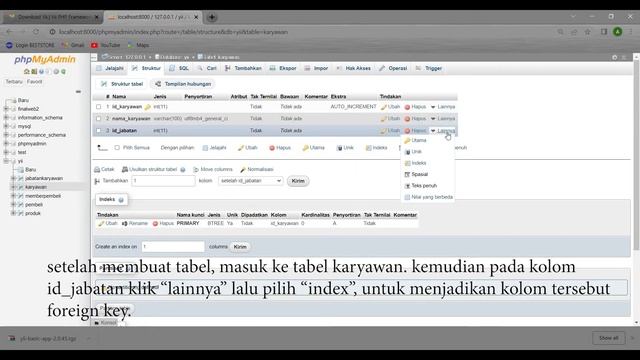Viewport: 640px width, 360px height.
Task: Click the Tambahkan column count field
Action: [x=163, y=181]
